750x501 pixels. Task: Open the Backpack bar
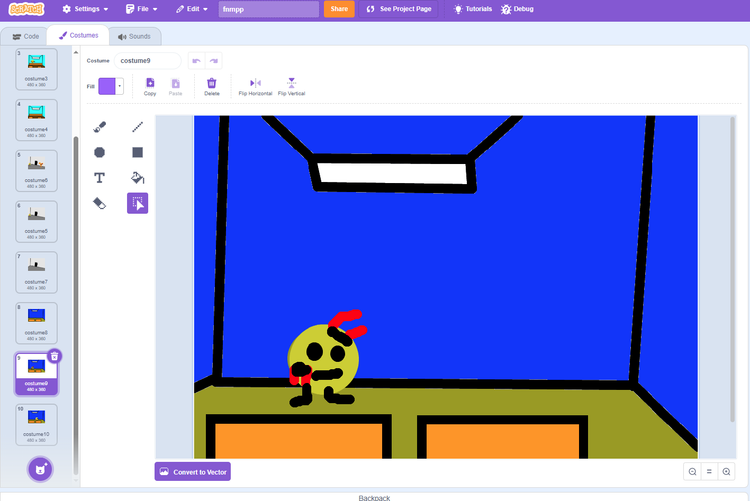point(375,497)
